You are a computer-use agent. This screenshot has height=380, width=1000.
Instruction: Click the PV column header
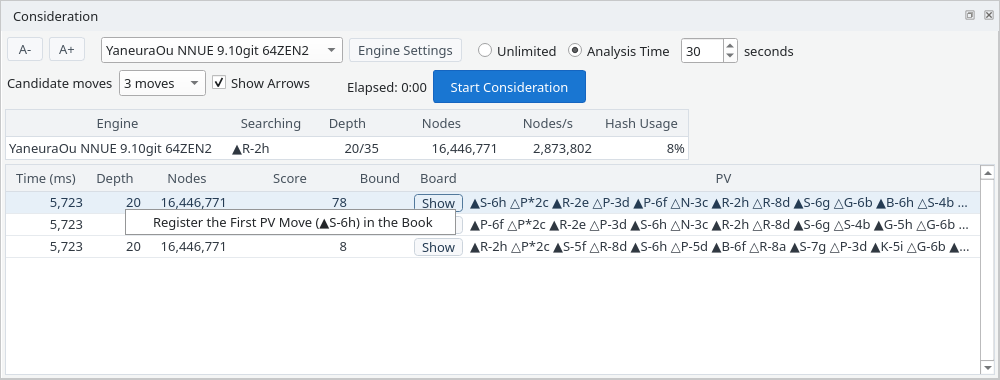click(723, 179)
